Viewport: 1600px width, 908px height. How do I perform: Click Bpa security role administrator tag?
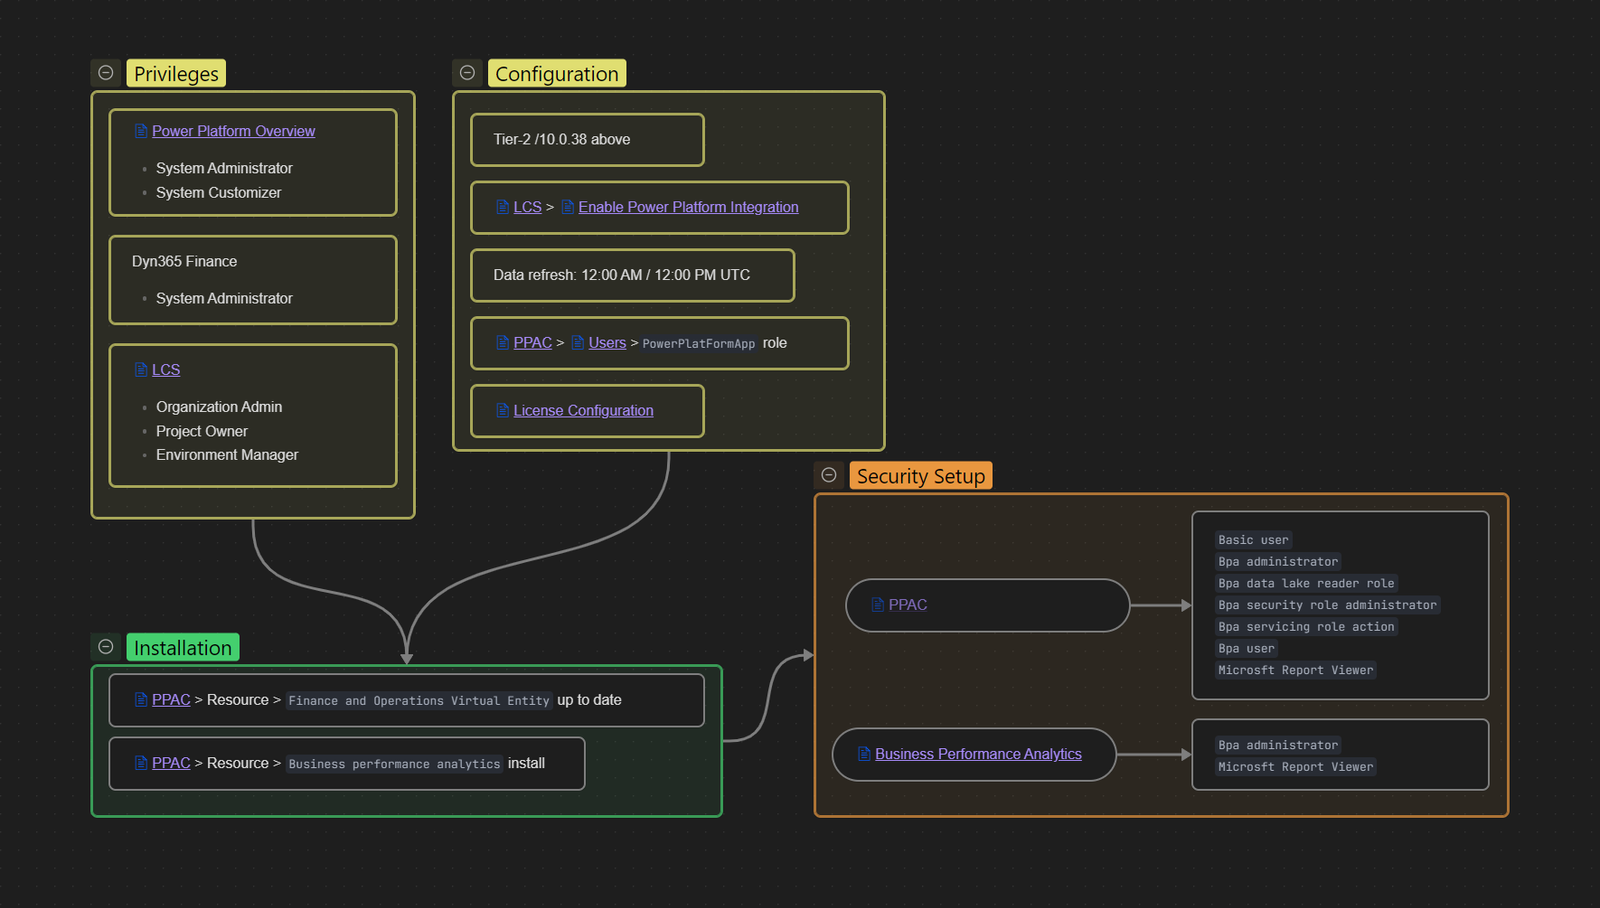coord(1327,605)
